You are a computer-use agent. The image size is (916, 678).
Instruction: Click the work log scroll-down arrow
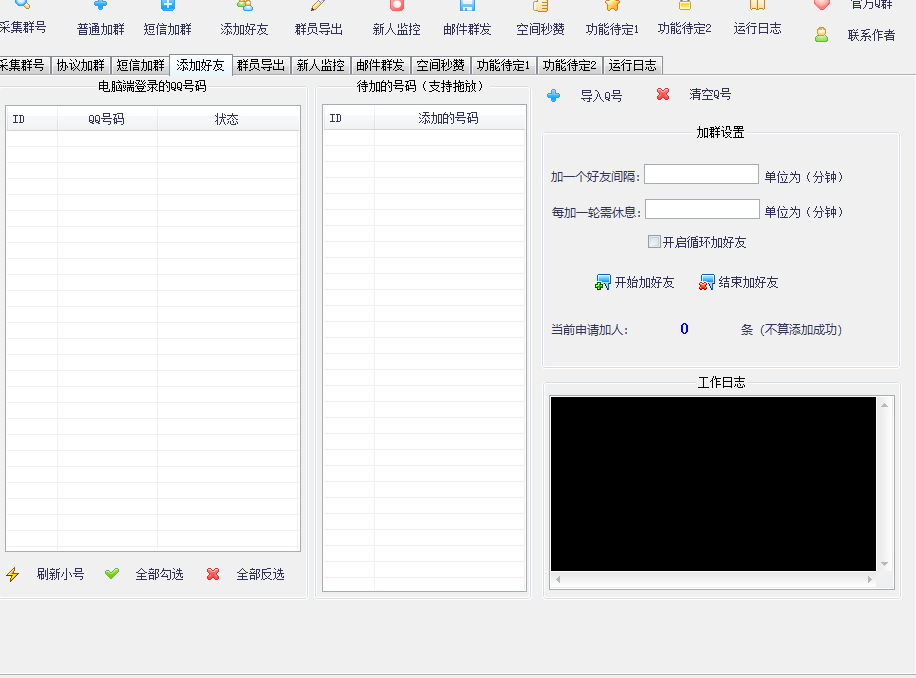(x=884, y=564)
